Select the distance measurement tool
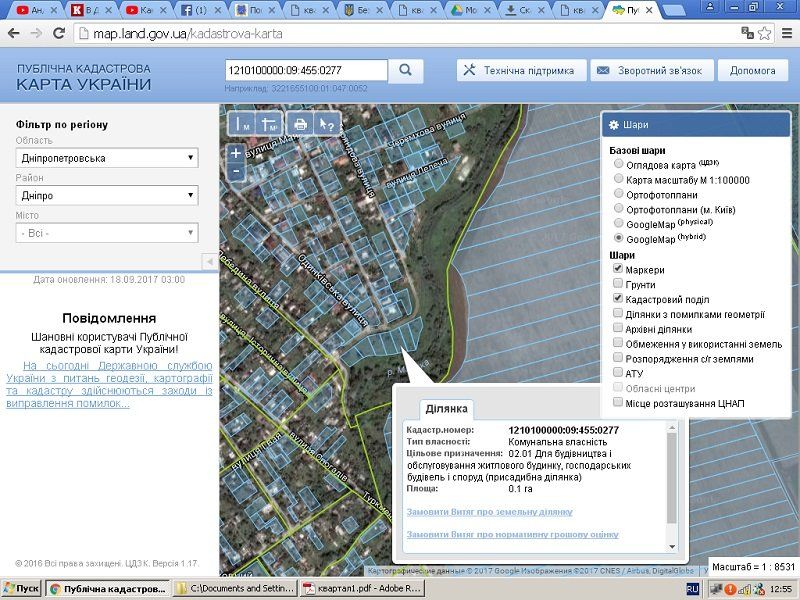 tap(243, 124)
